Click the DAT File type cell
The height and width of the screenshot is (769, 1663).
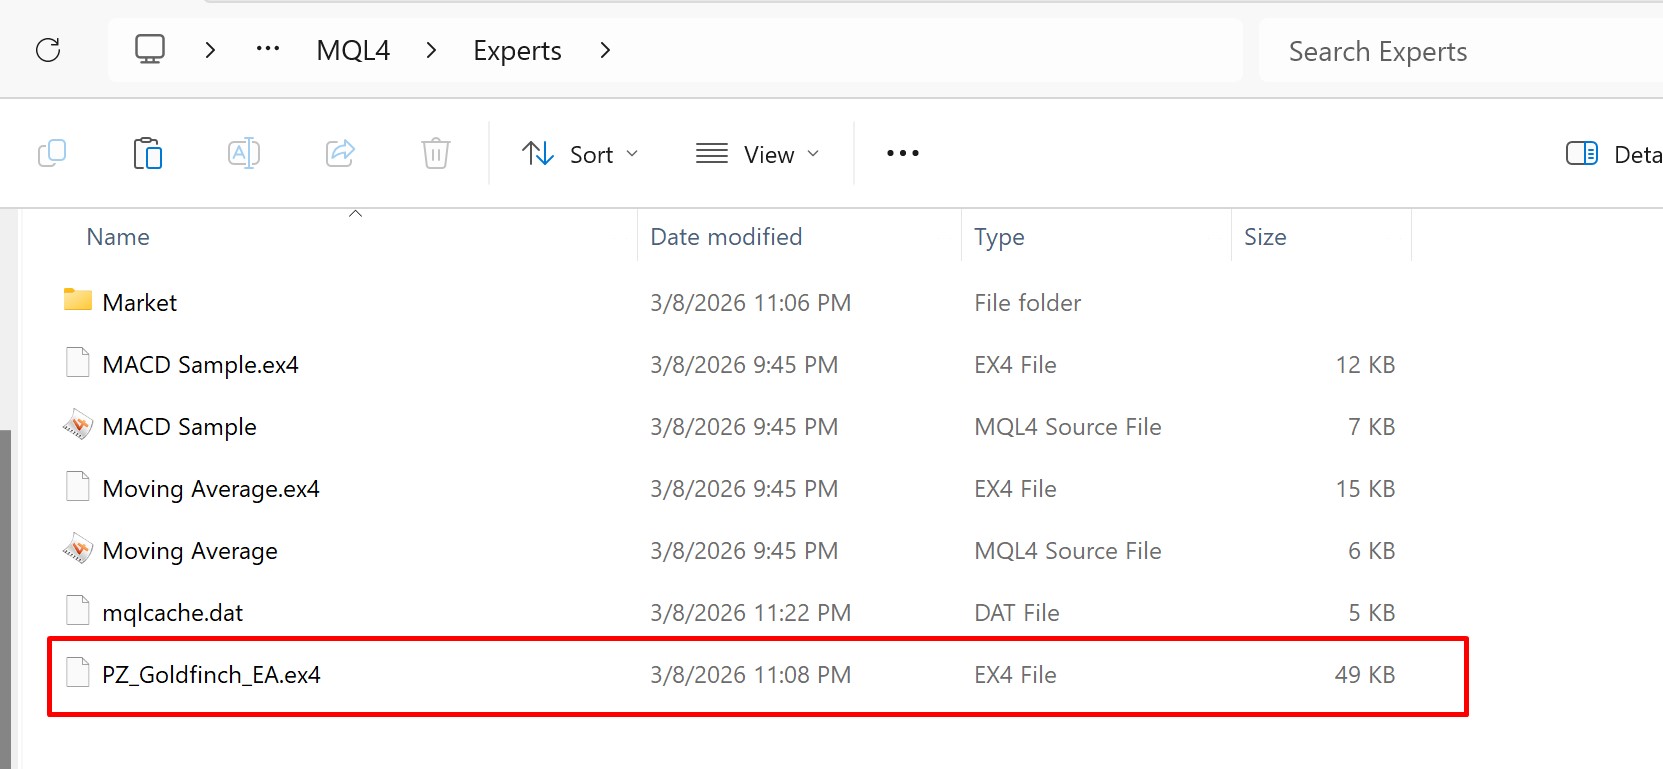1016,613
